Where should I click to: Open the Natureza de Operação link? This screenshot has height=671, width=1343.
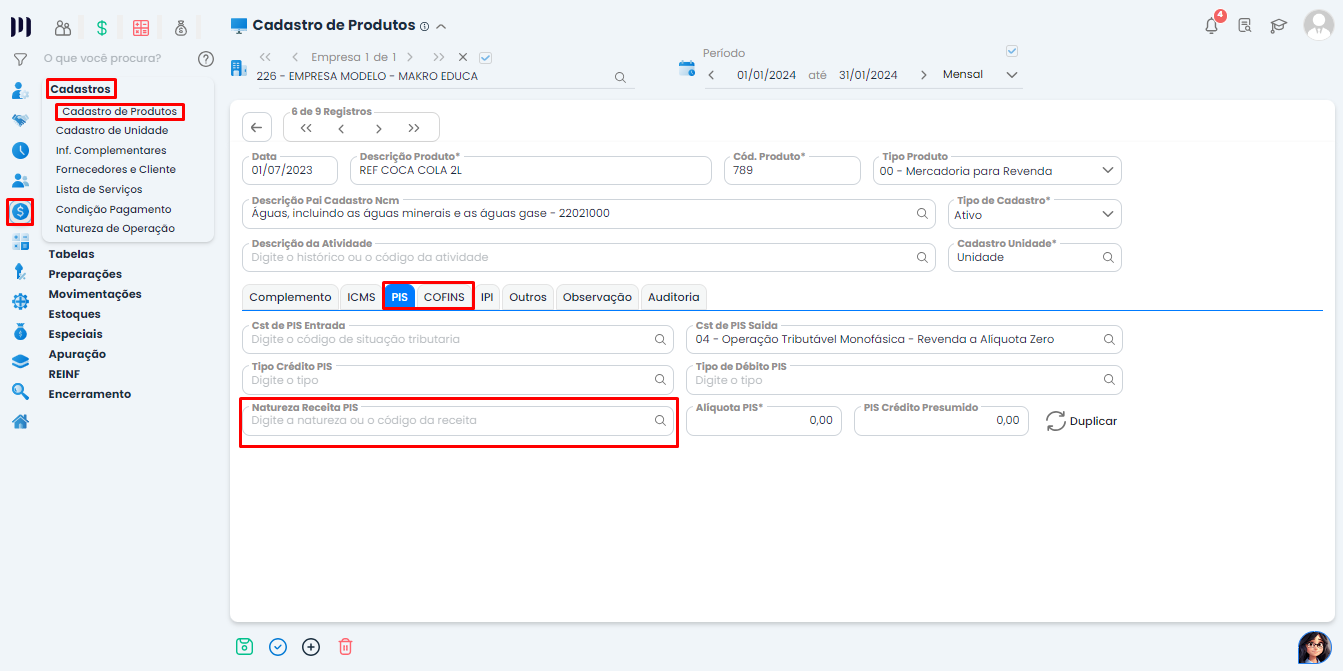[x=115, y=229]
